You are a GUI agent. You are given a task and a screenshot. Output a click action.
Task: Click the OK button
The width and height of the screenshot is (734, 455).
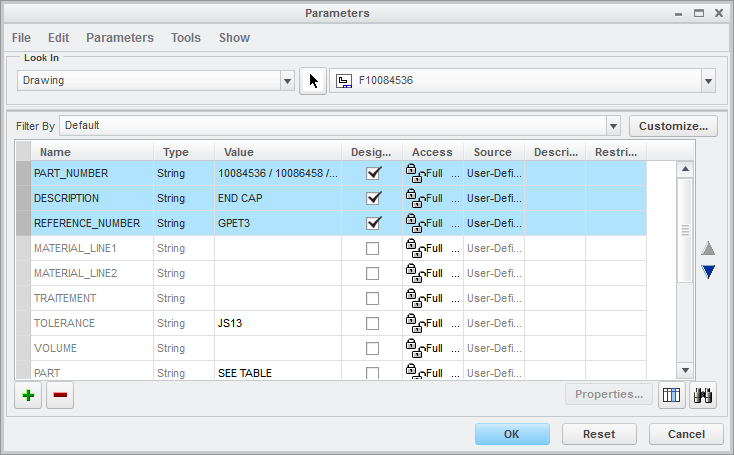[512, 434]
